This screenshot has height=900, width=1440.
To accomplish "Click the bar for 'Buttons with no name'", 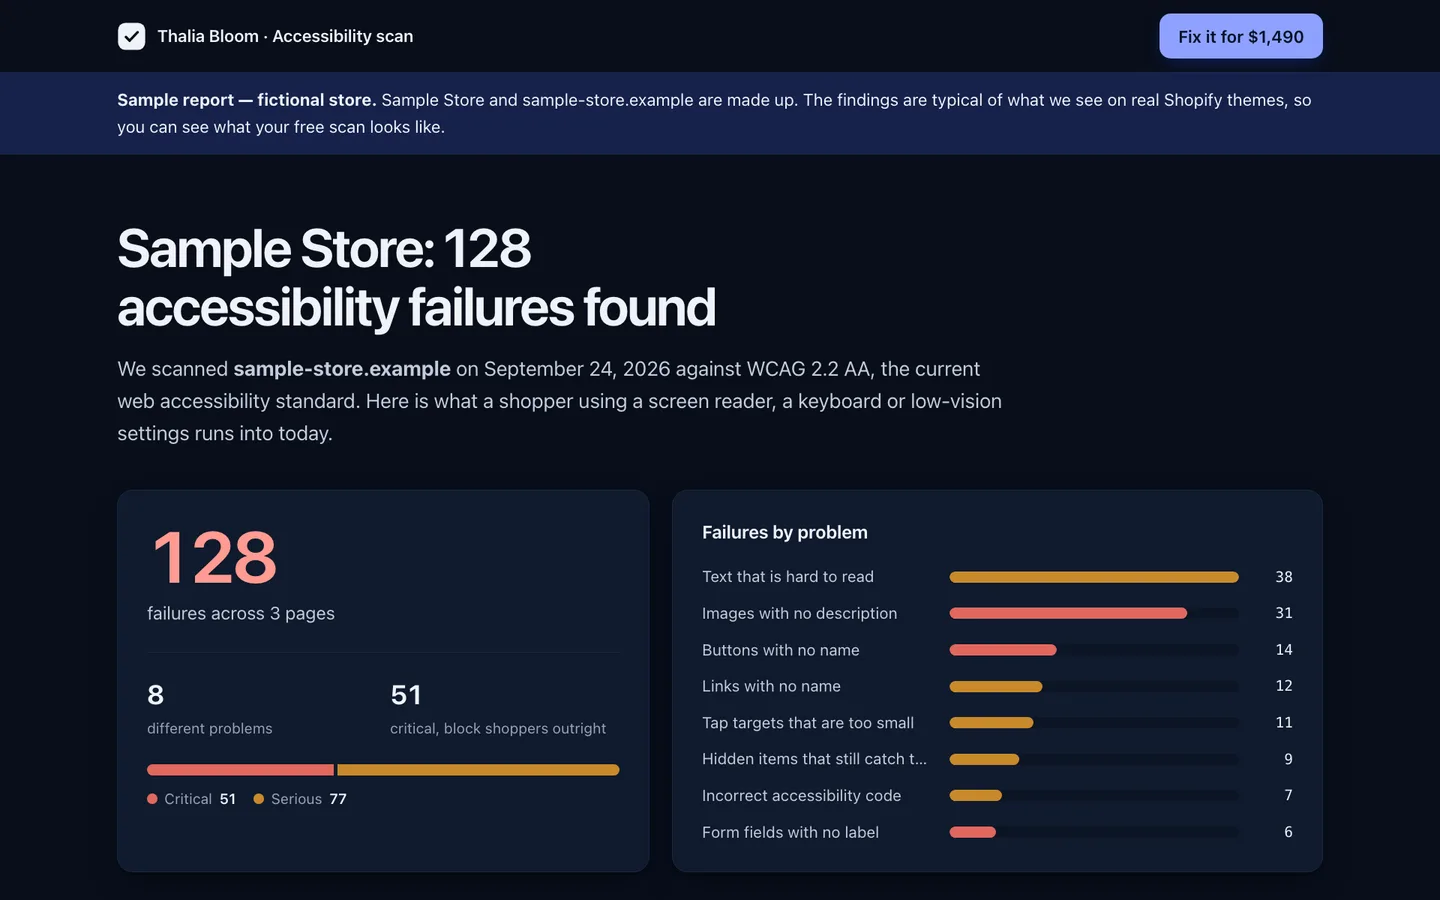I will point(1003,650).
